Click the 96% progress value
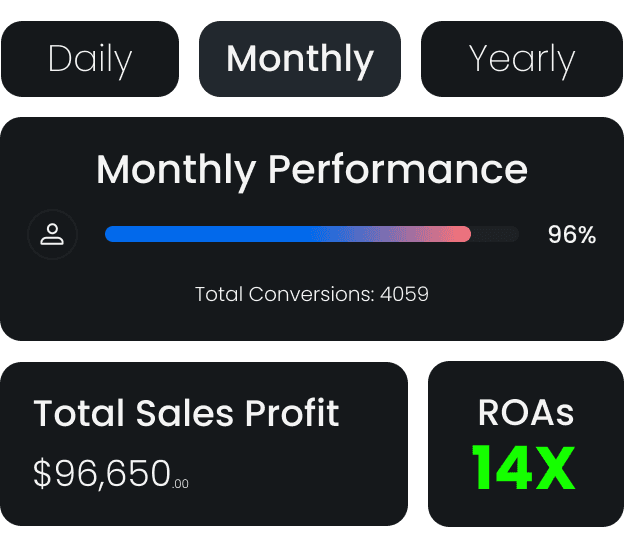The image size is (624, 547). pyautogui.click(x=571, y=235)
